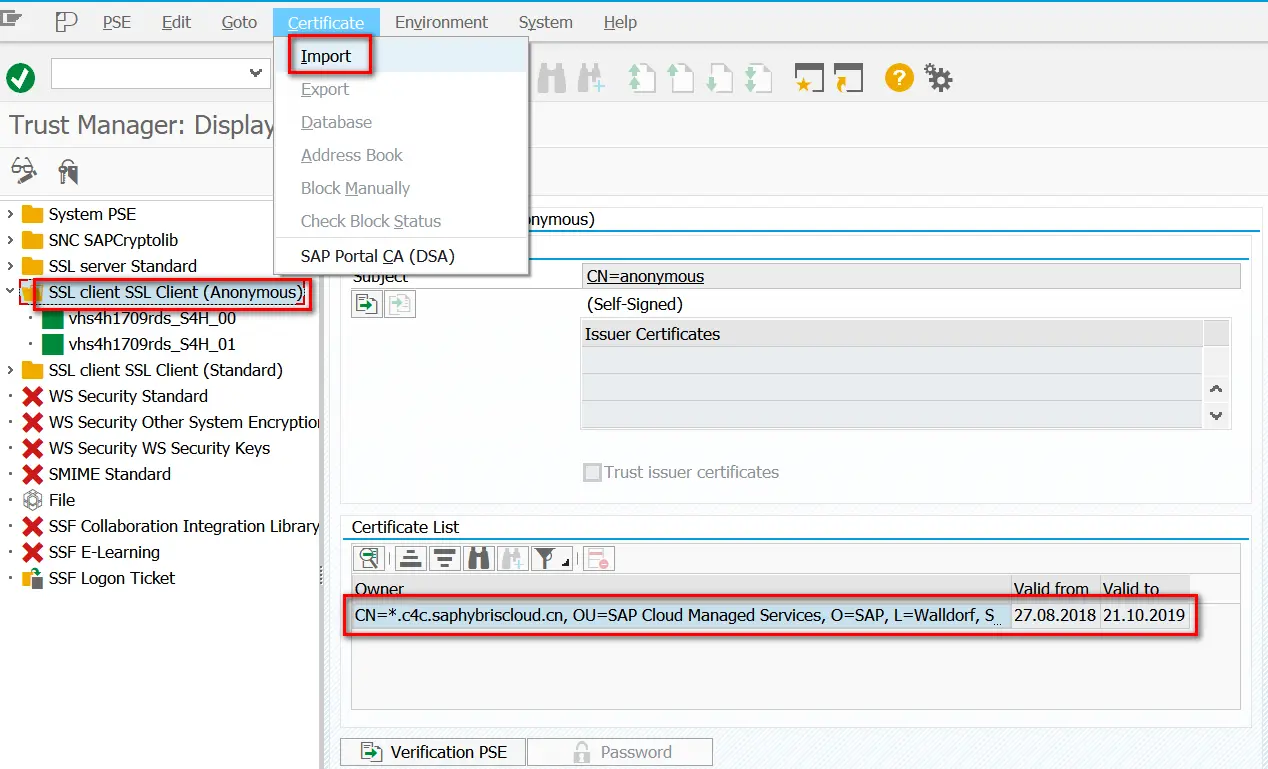The height and width of the screenshot is (769, 1268).
Task: Open the PSE menu
Action: pyautogui.click(x=117, y=22)
